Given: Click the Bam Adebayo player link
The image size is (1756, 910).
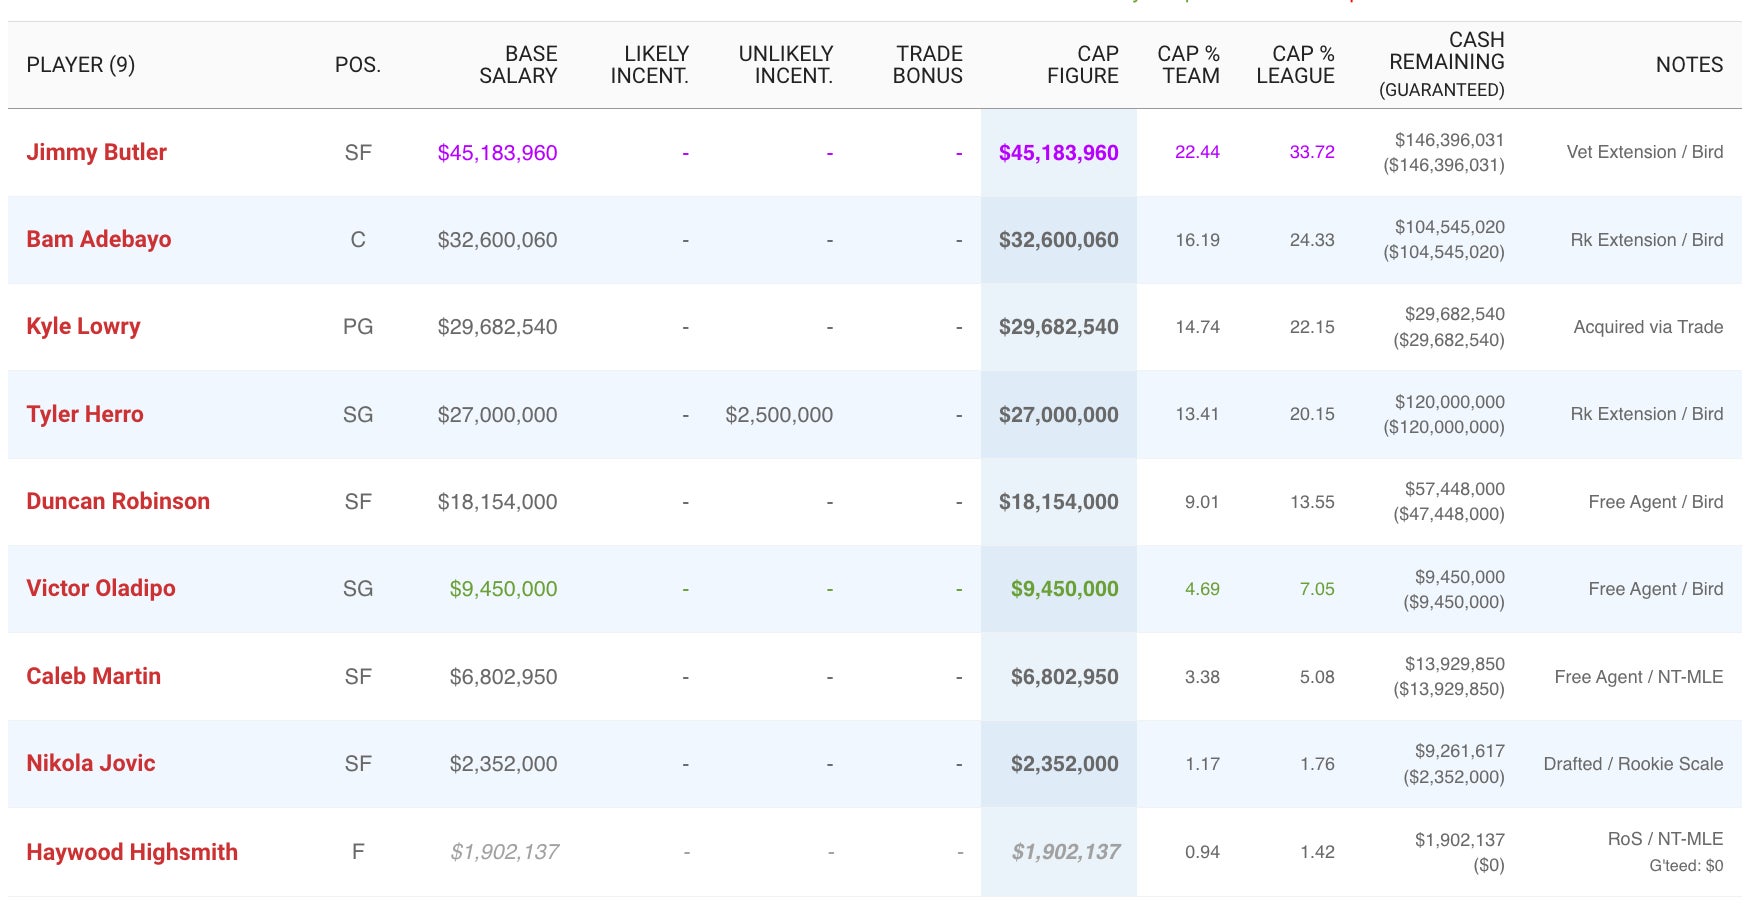Looking at the screenshot, I should [x=98, y=239].
